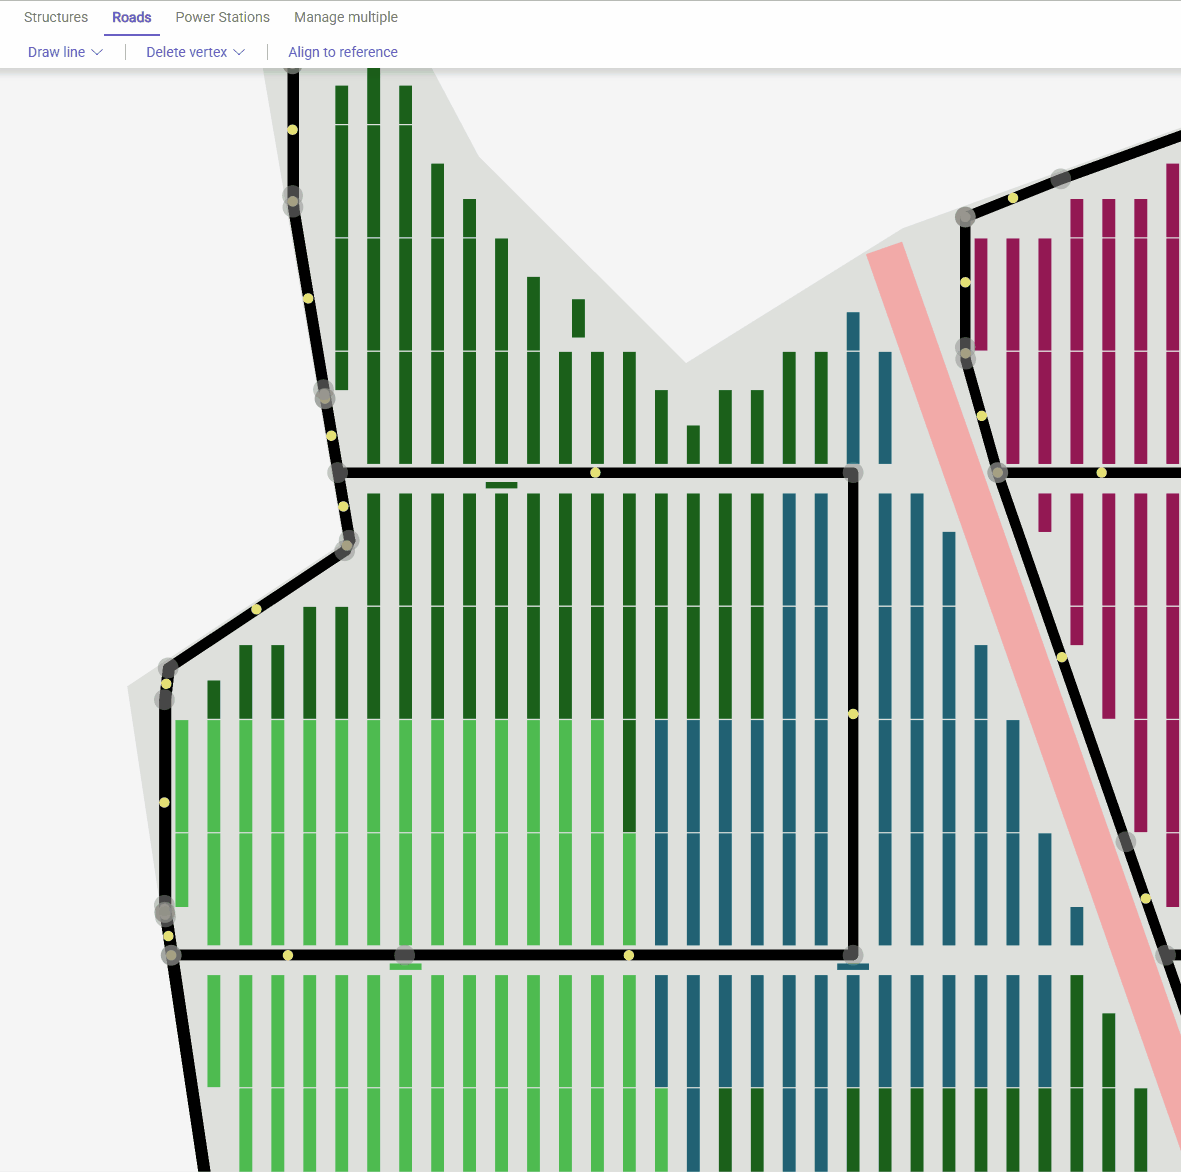This screenshot has height=1172, width=1181.
Task: Click yellow midpoint on central vertical road
Action: (x=853, y=714)
